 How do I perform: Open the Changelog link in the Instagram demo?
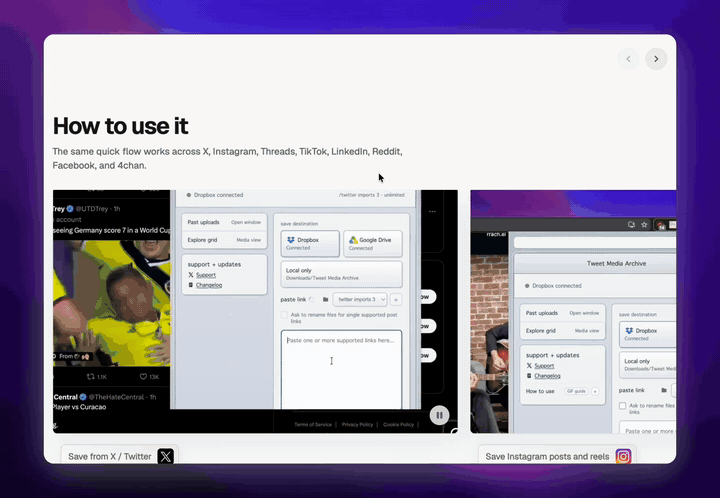pyautogui.click(x=547, y=376)
